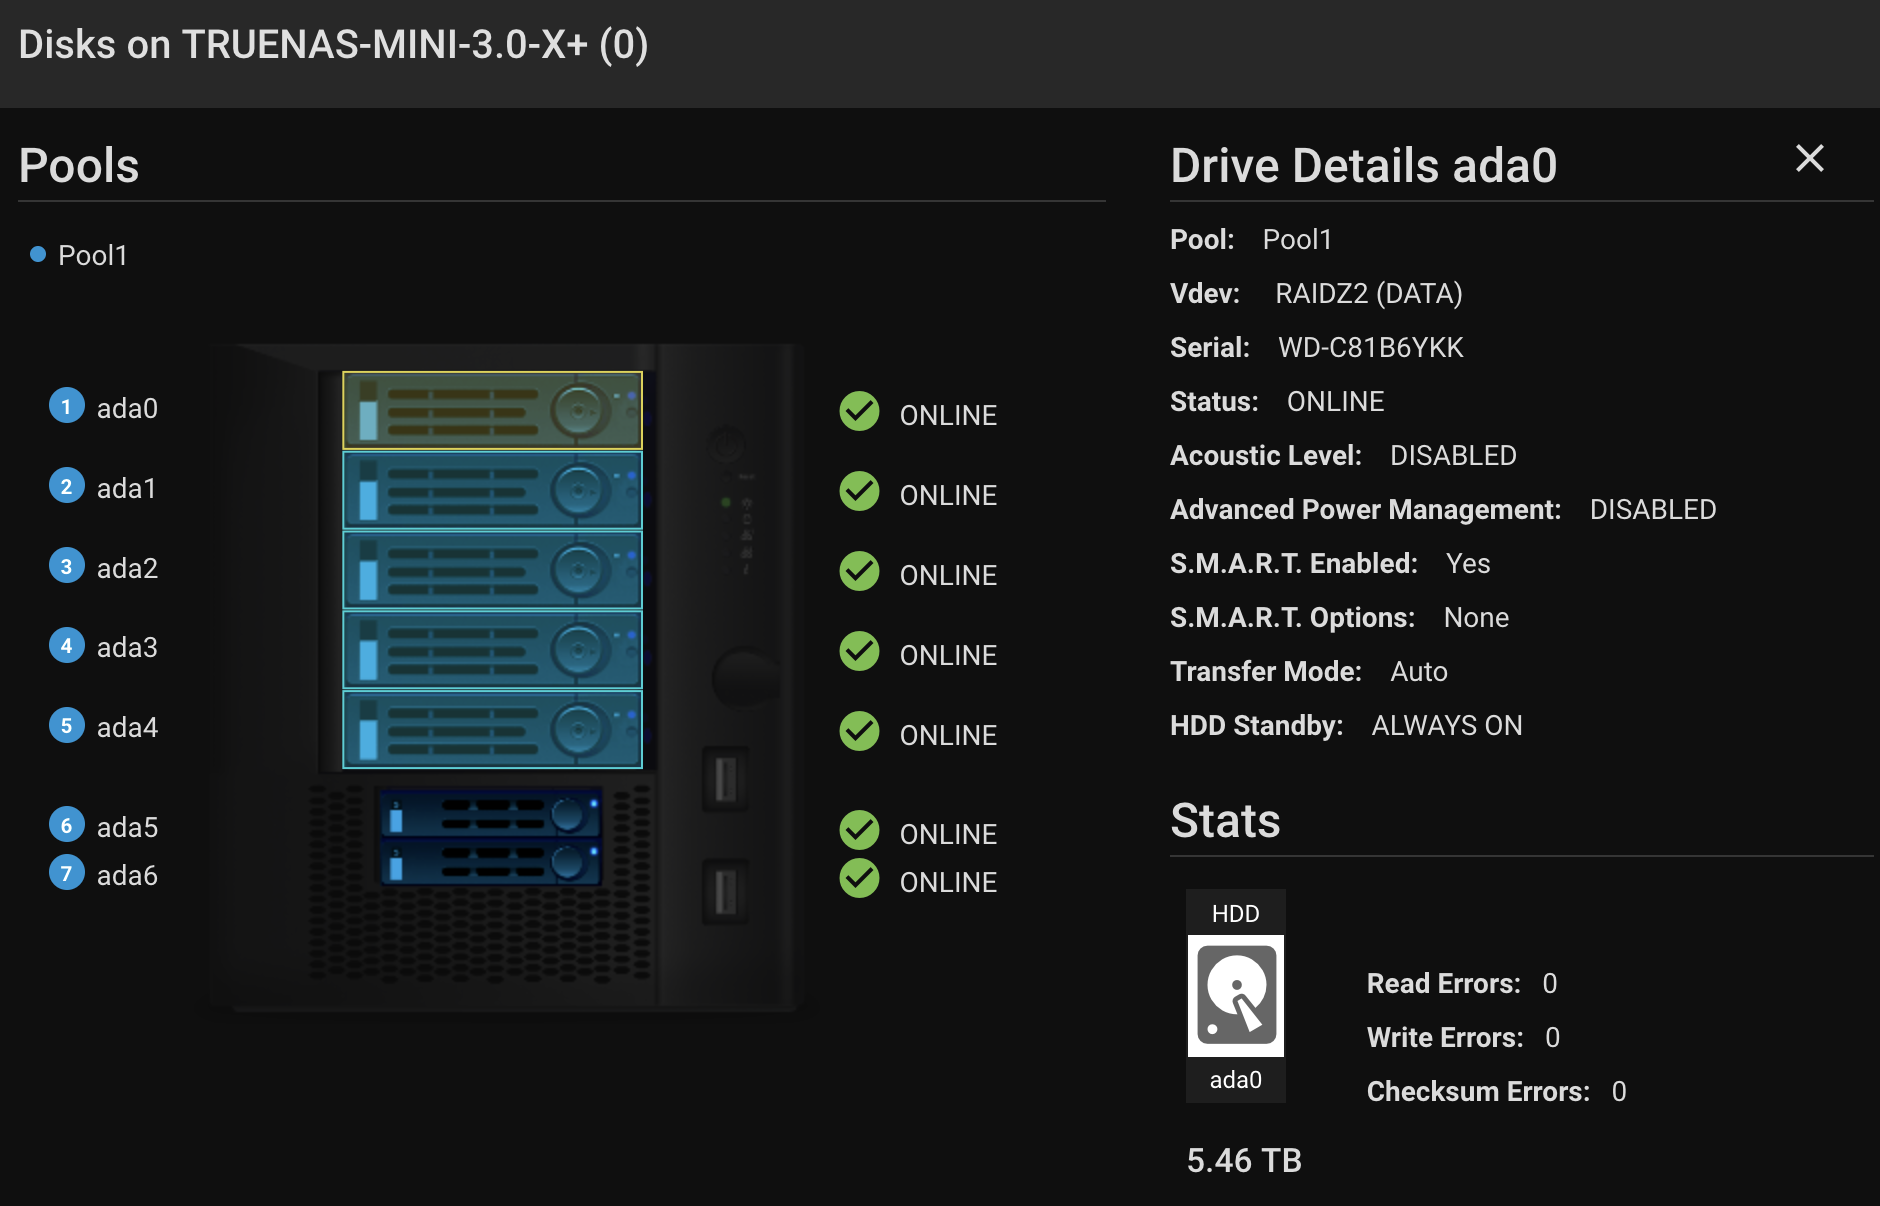Click the green check icon for ada0
The image size is (1880, 1206).
(x=859, y=411)
